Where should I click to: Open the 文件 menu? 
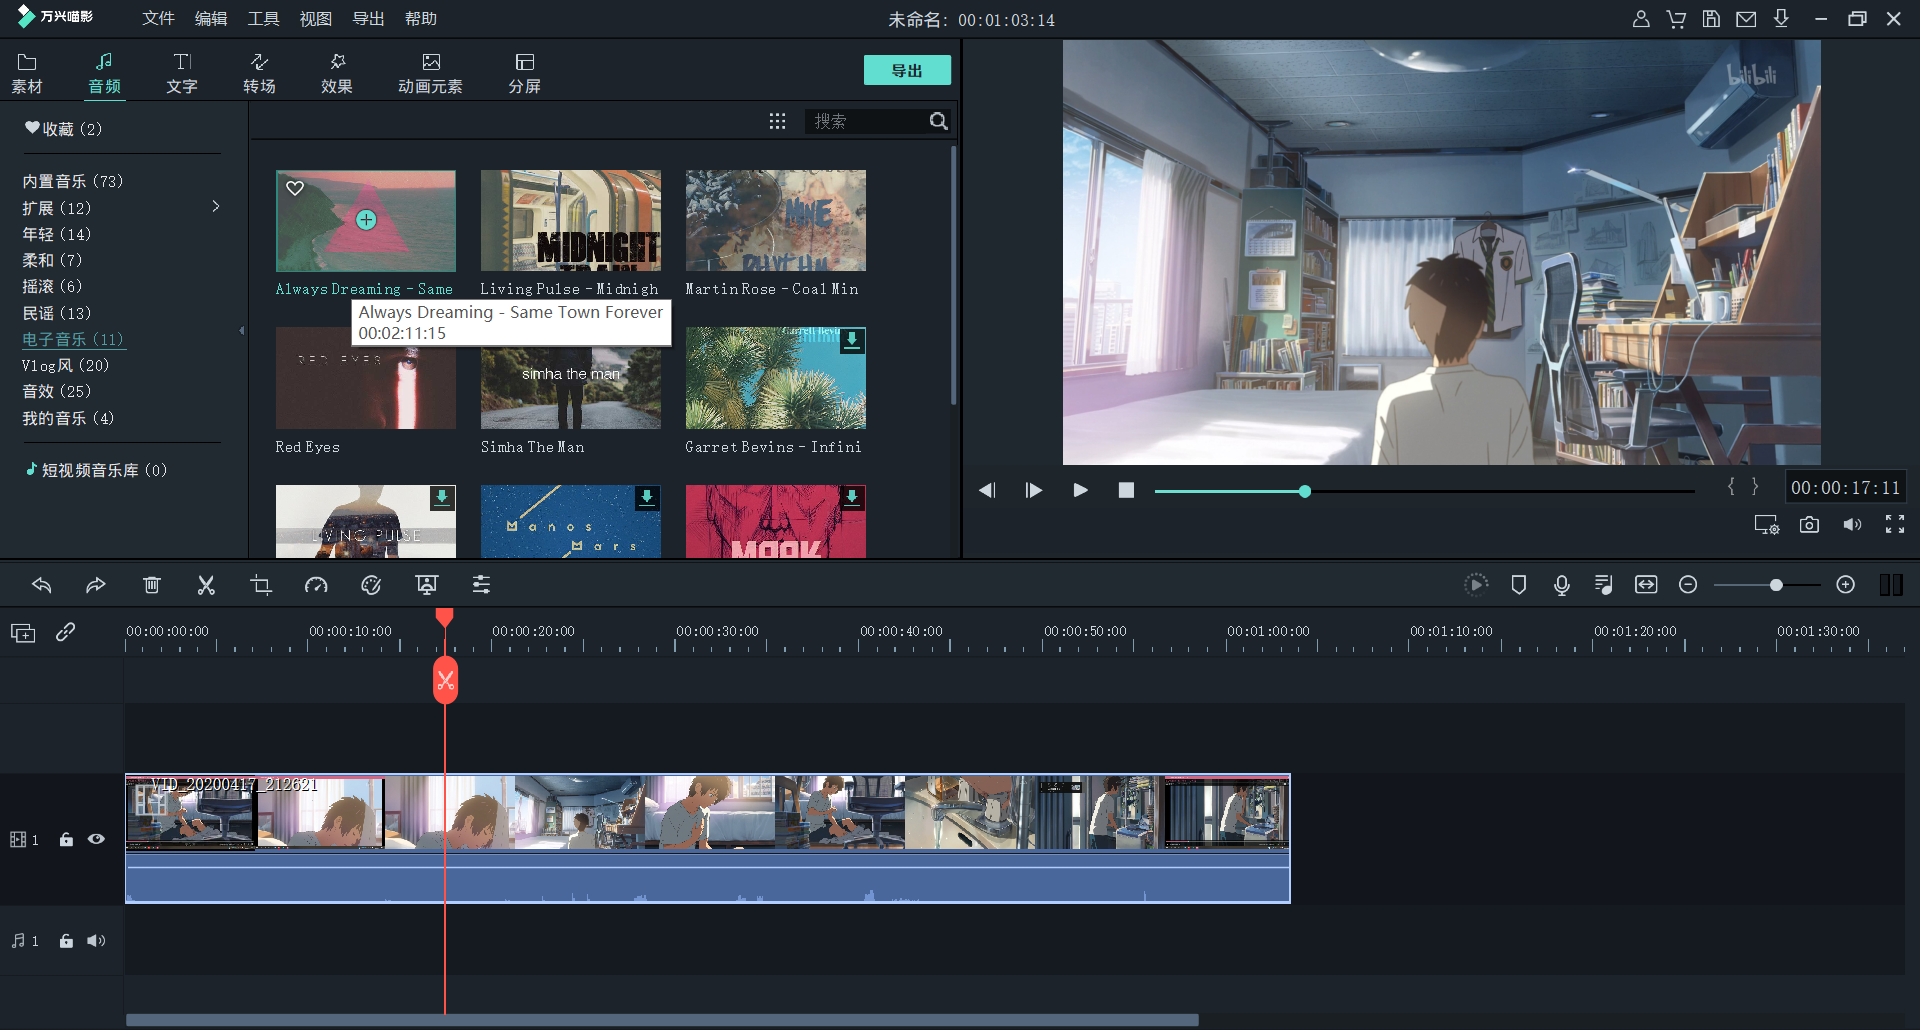pos(158,19)
